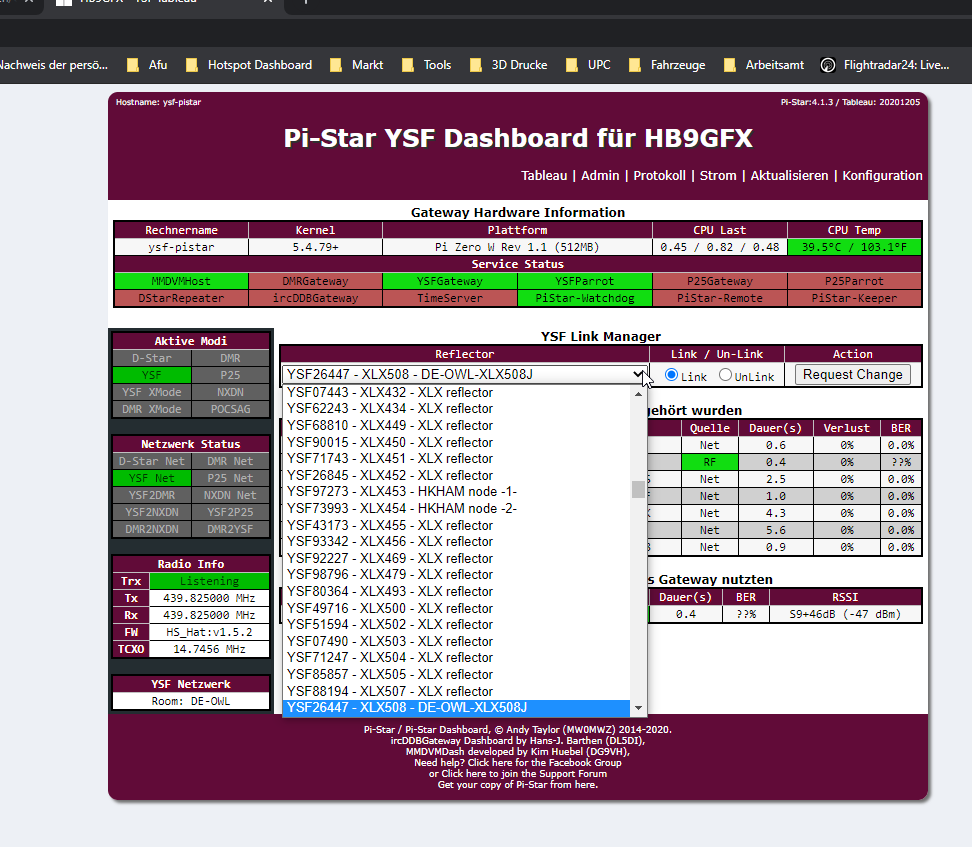Click the green YSF Net status cell

point(152,479)
